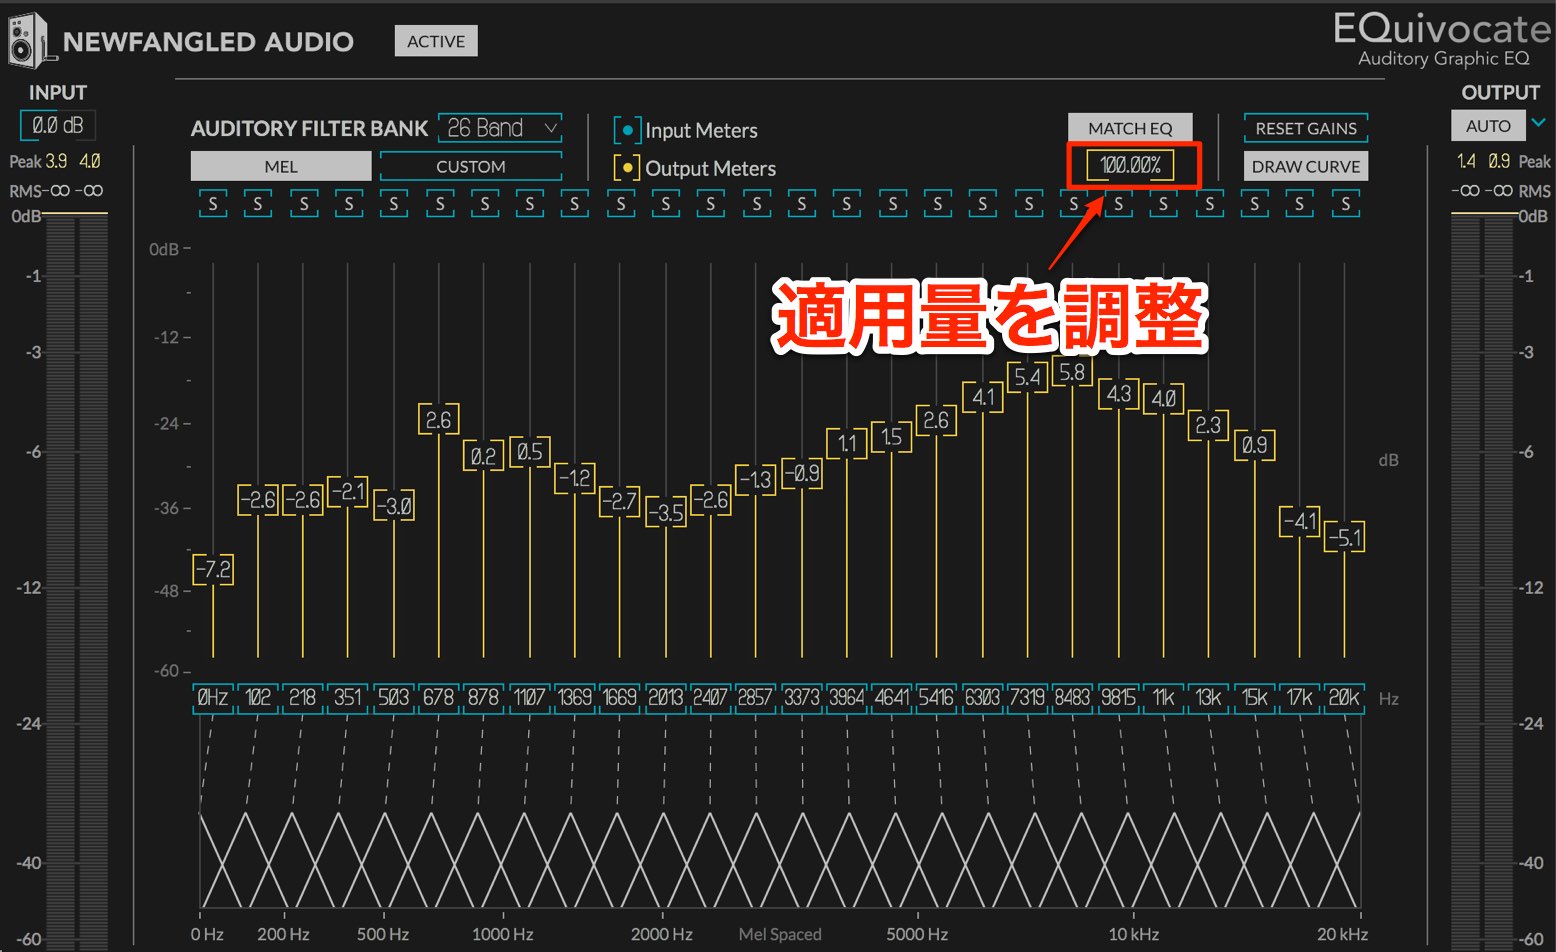Click the AUDITORY FILTER BANK label
The width and height of the screenshot is (1556, 952).
(x=309, y=128)
